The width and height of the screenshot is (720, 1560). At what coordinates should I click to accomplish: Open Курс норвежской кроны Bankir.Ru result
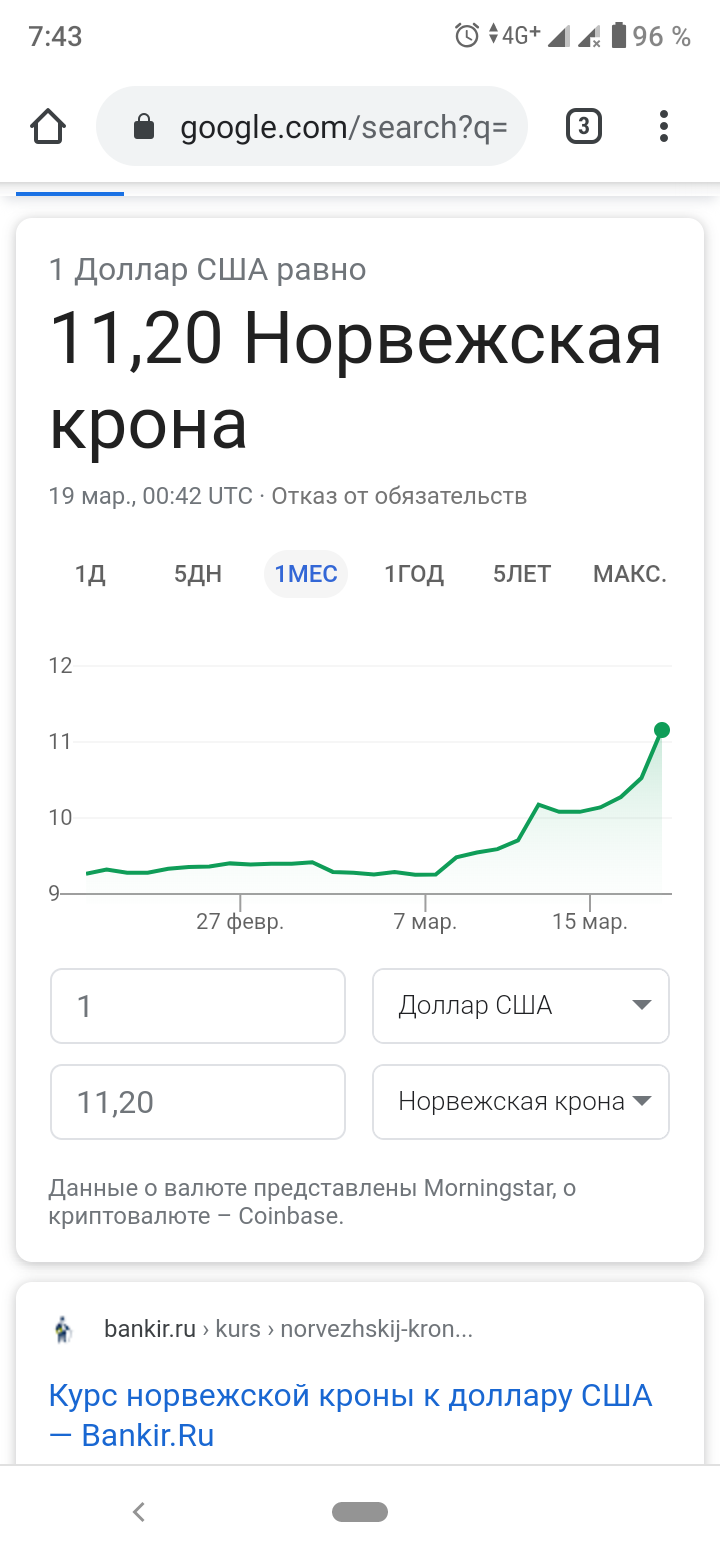click(350, 1415)
